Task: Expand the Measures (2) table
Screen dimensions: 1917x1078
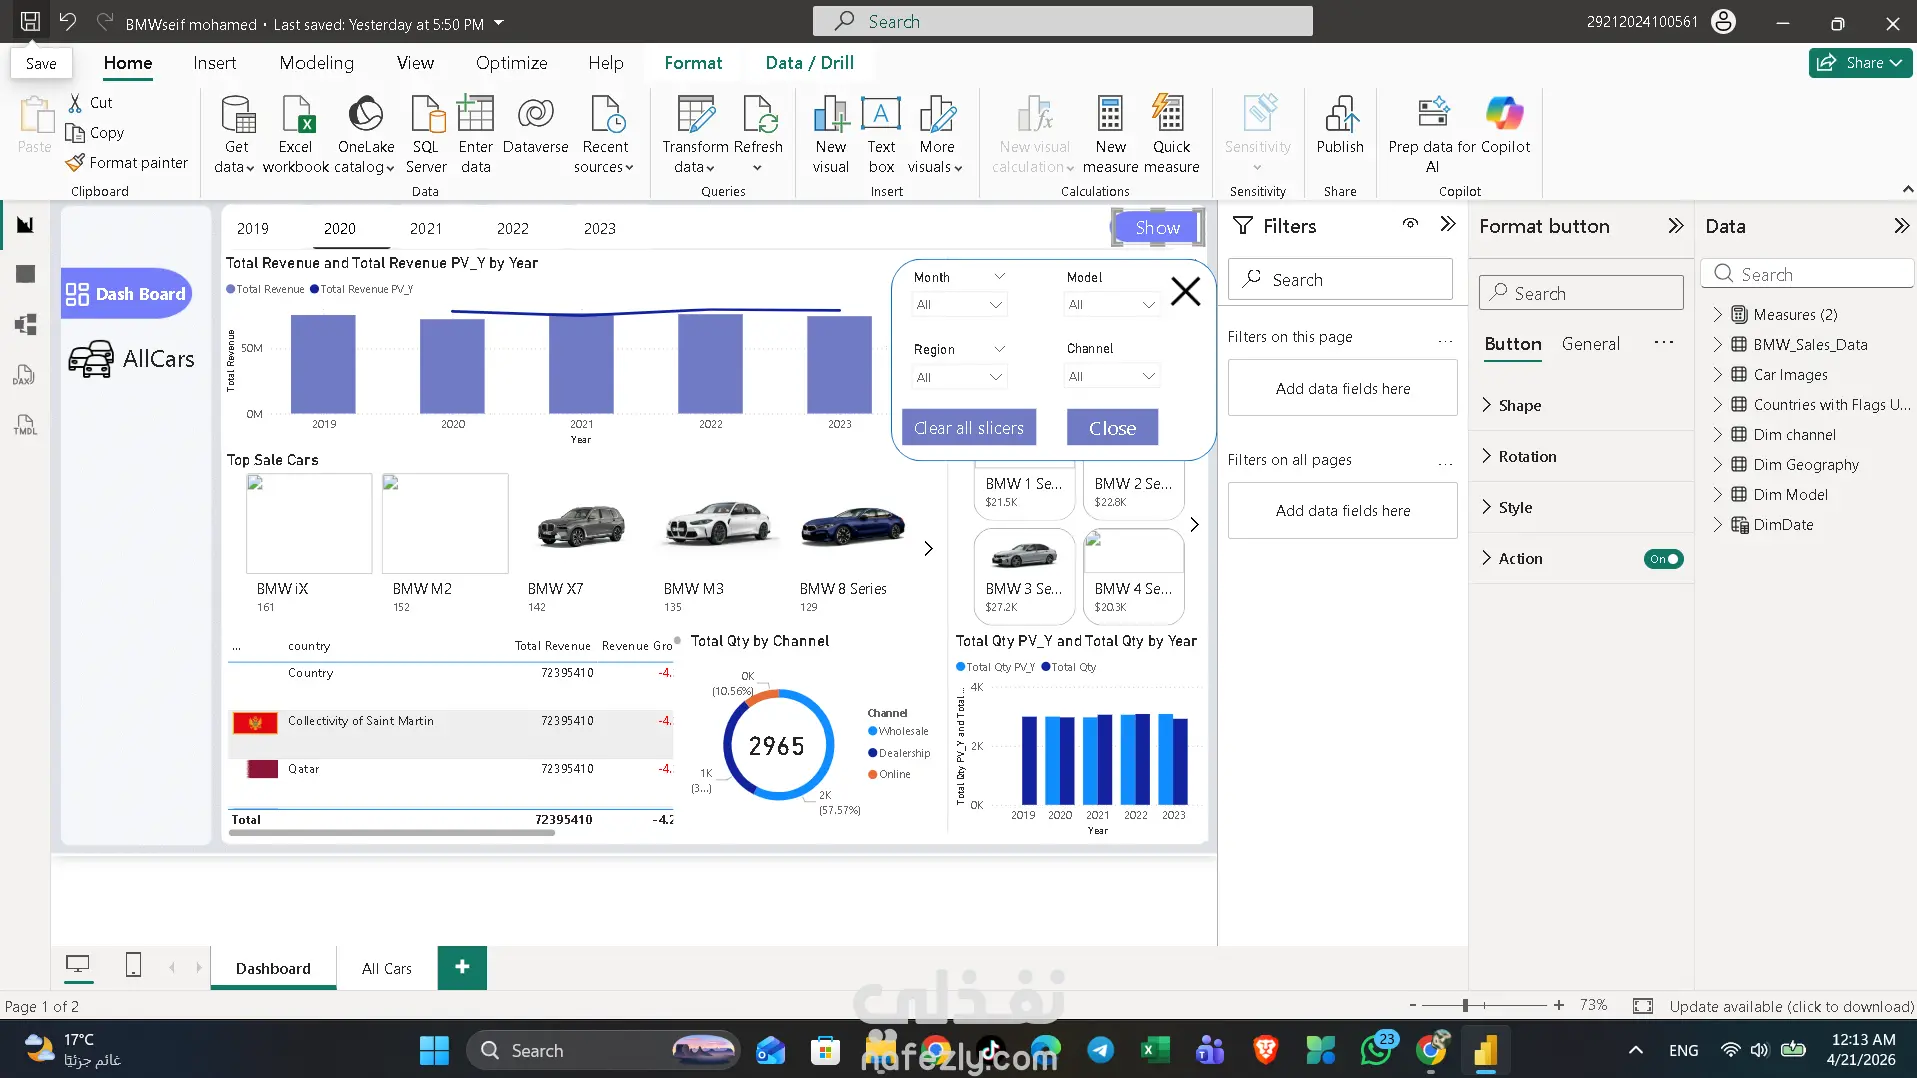Action: point(1717,315)
